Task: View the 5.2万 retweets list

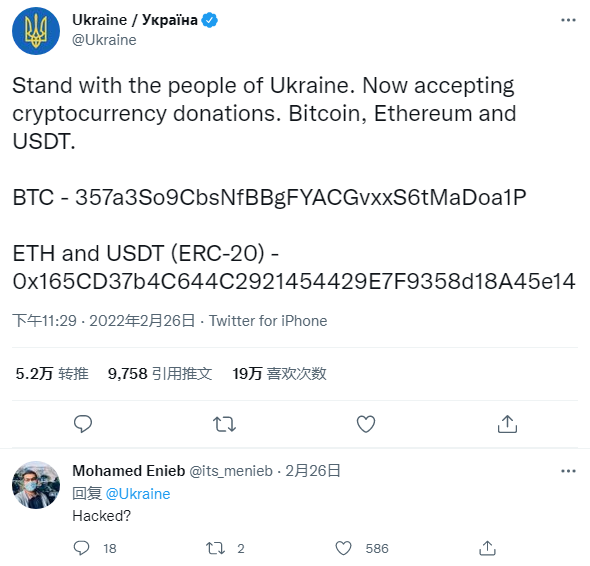Action: (x=52, y=374)
